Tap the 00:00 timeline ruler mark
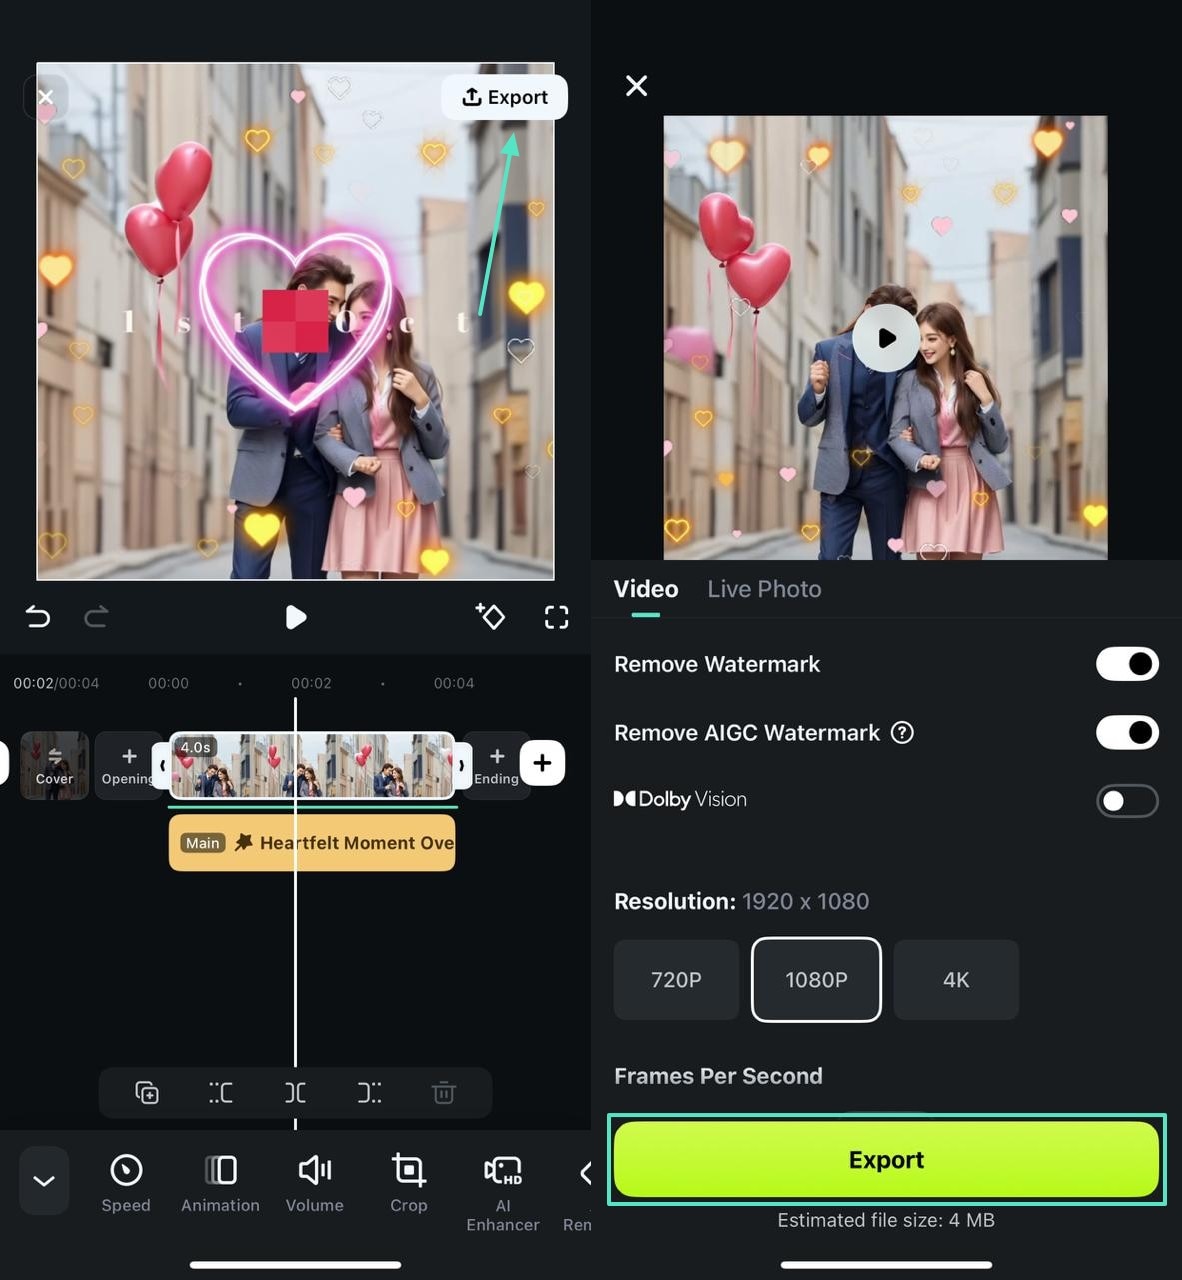The width and height of the screenshot is (1182, 1280). click(168, 683)
